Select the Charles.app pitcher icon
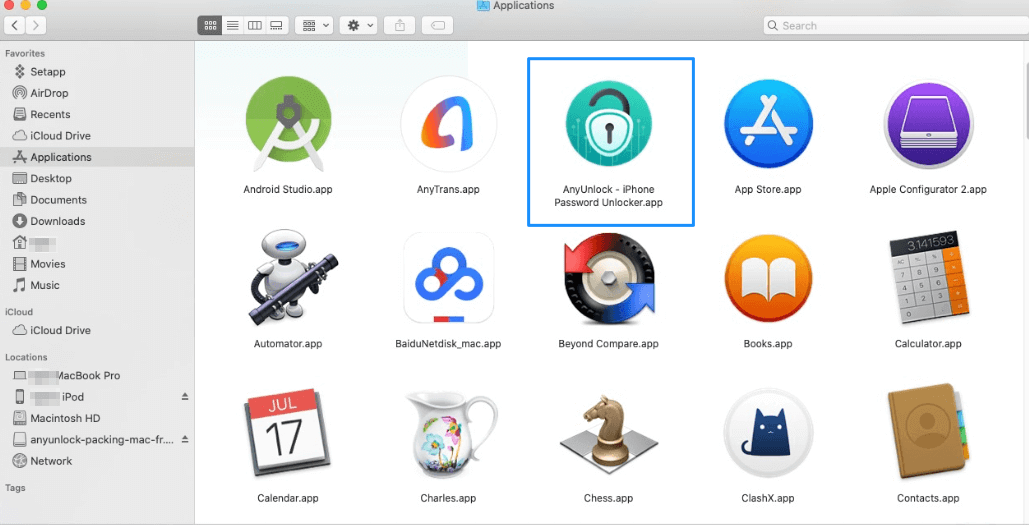This screenshot has height=525, width=1029. click(451, 434)
